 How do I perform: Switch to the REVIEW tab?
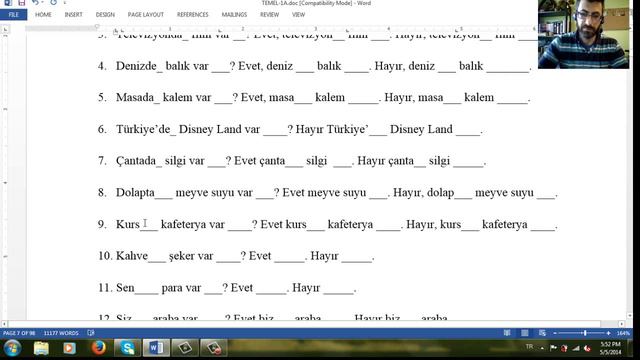(x=269, y=15)
